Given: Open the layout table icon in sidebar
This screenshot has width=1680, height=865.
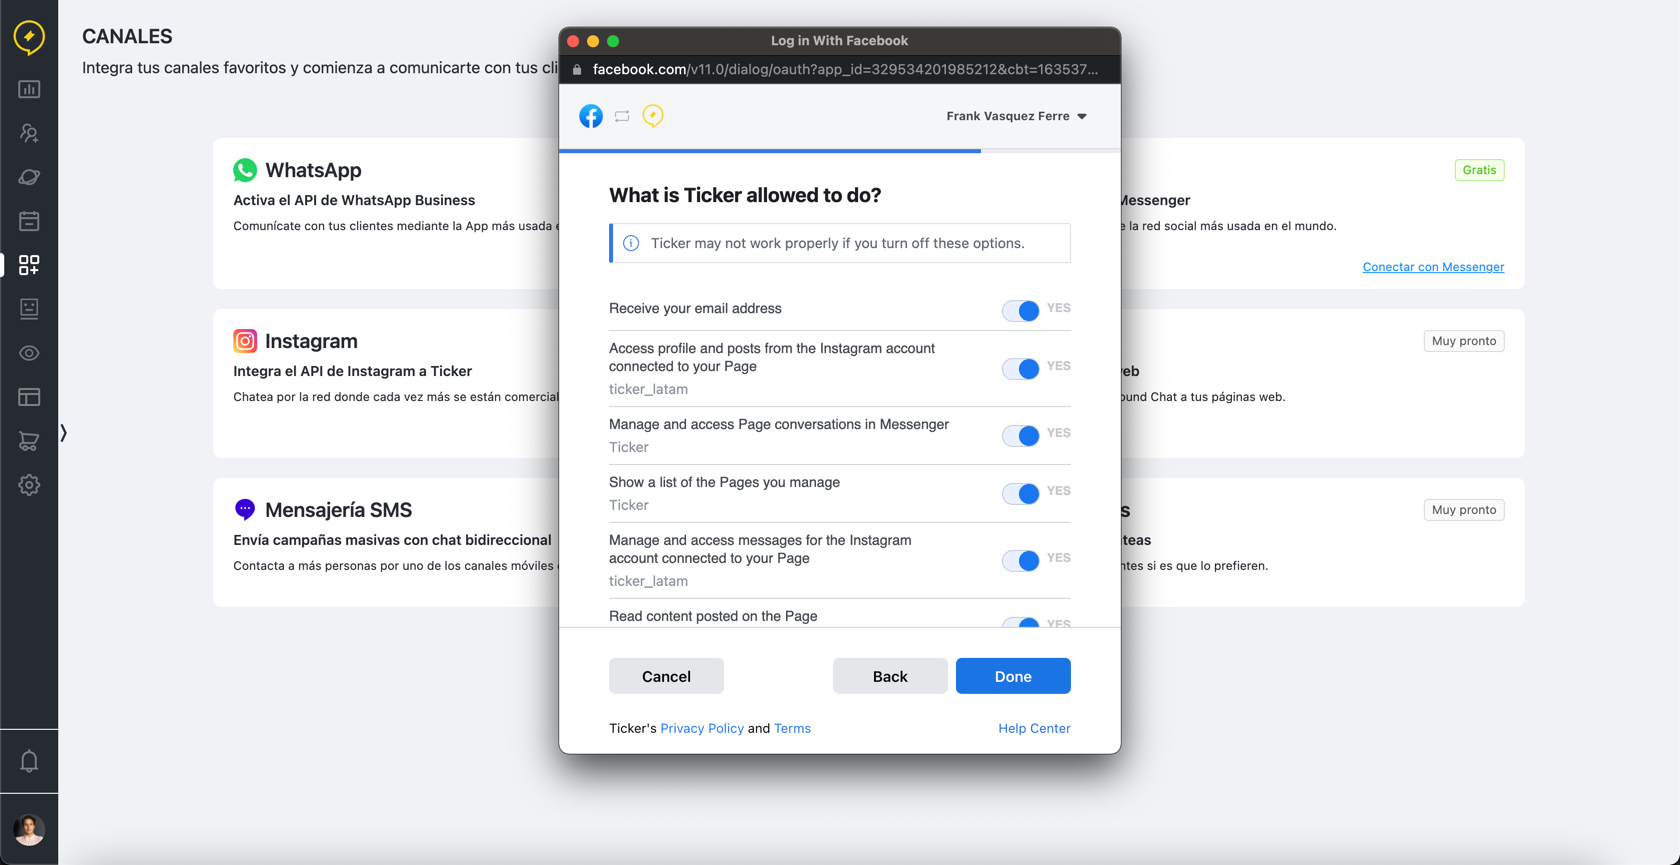Looking at the screenshot, I should point(29,397).
